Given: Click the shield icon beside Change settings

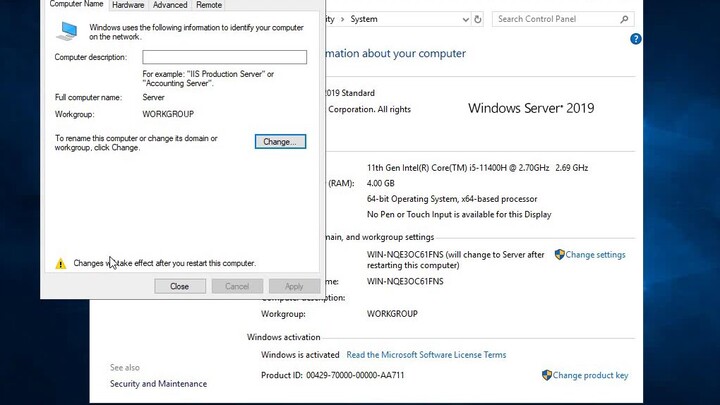Looking at the screenshot, I should (x=560, y=255).
